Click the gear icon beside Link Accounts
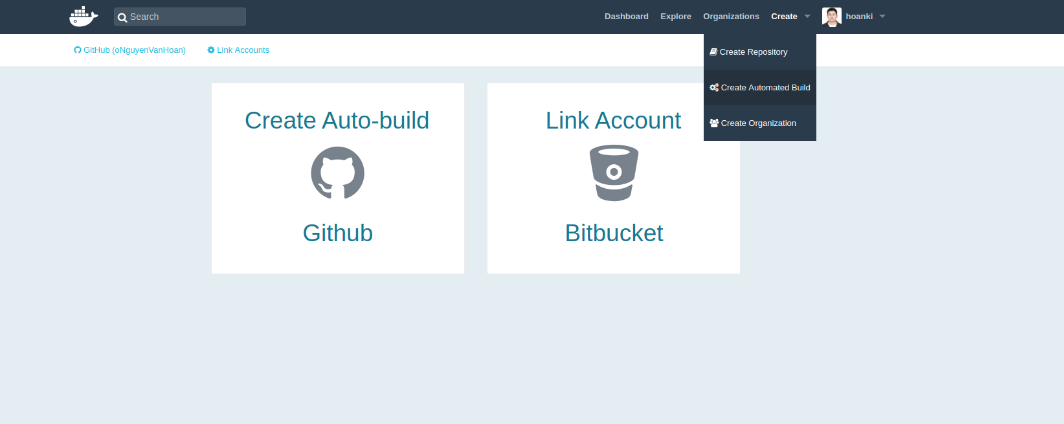 pos(211,50)
